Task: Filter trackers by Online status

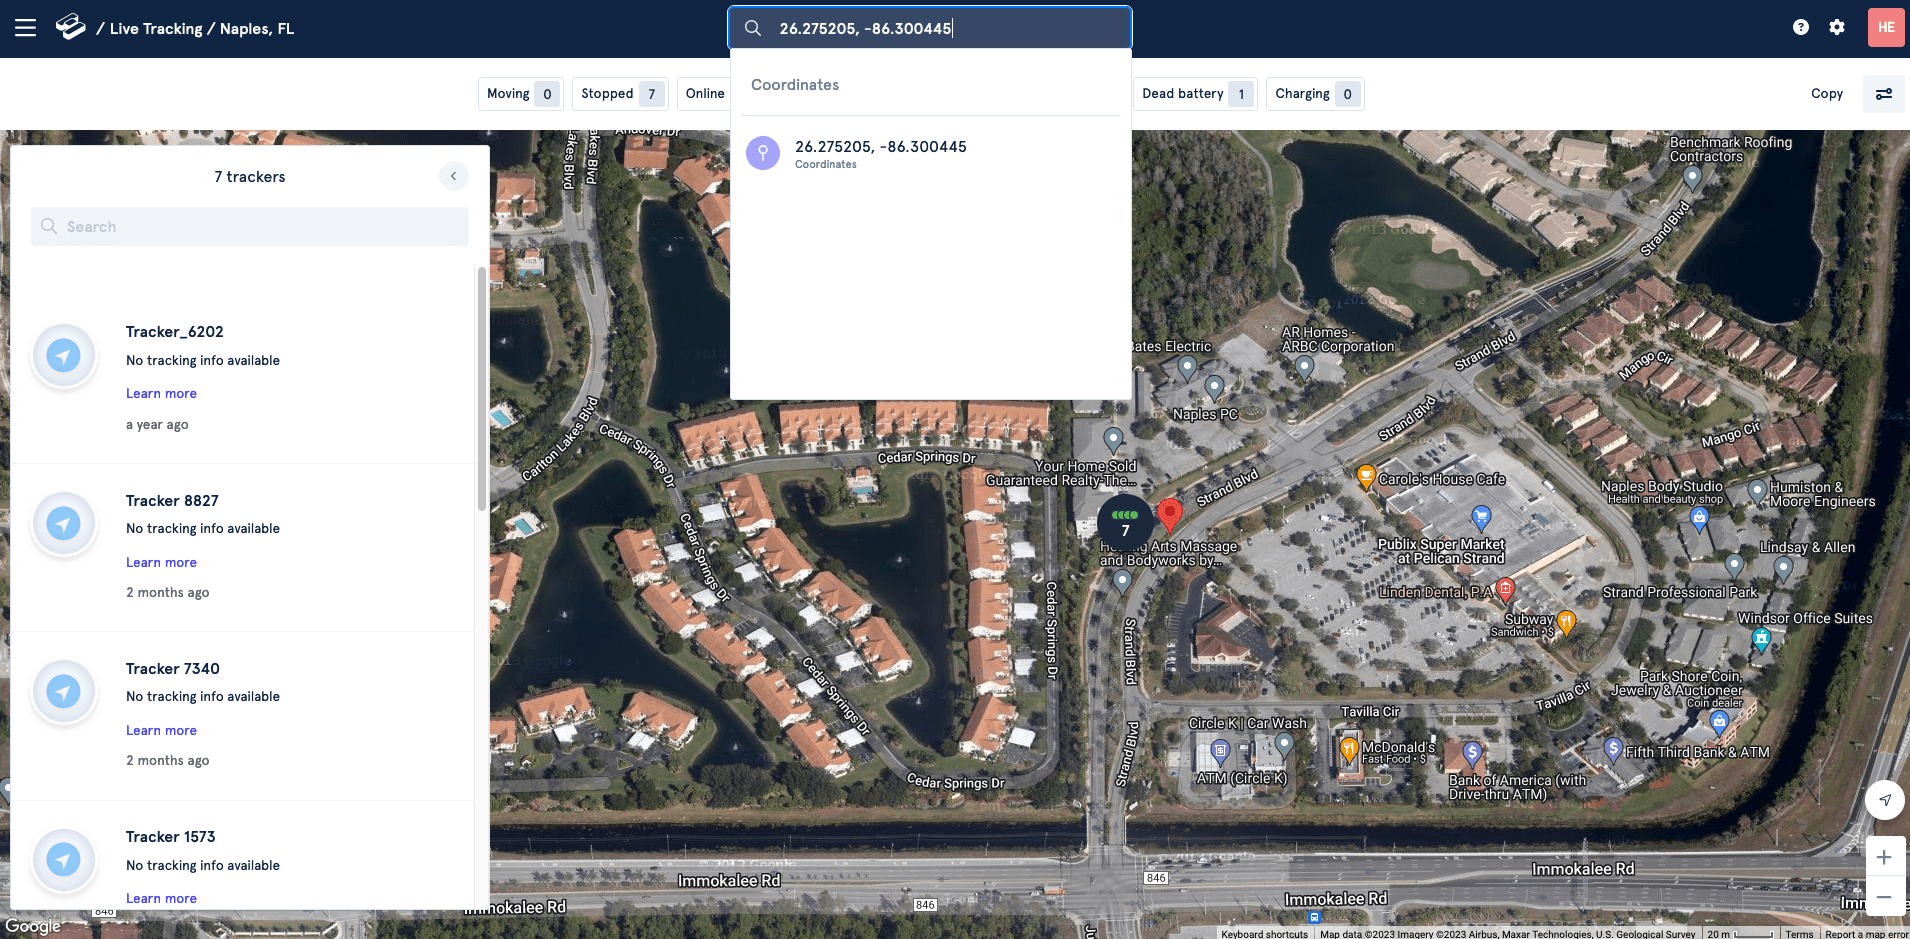Action: (x=704, y=94)
